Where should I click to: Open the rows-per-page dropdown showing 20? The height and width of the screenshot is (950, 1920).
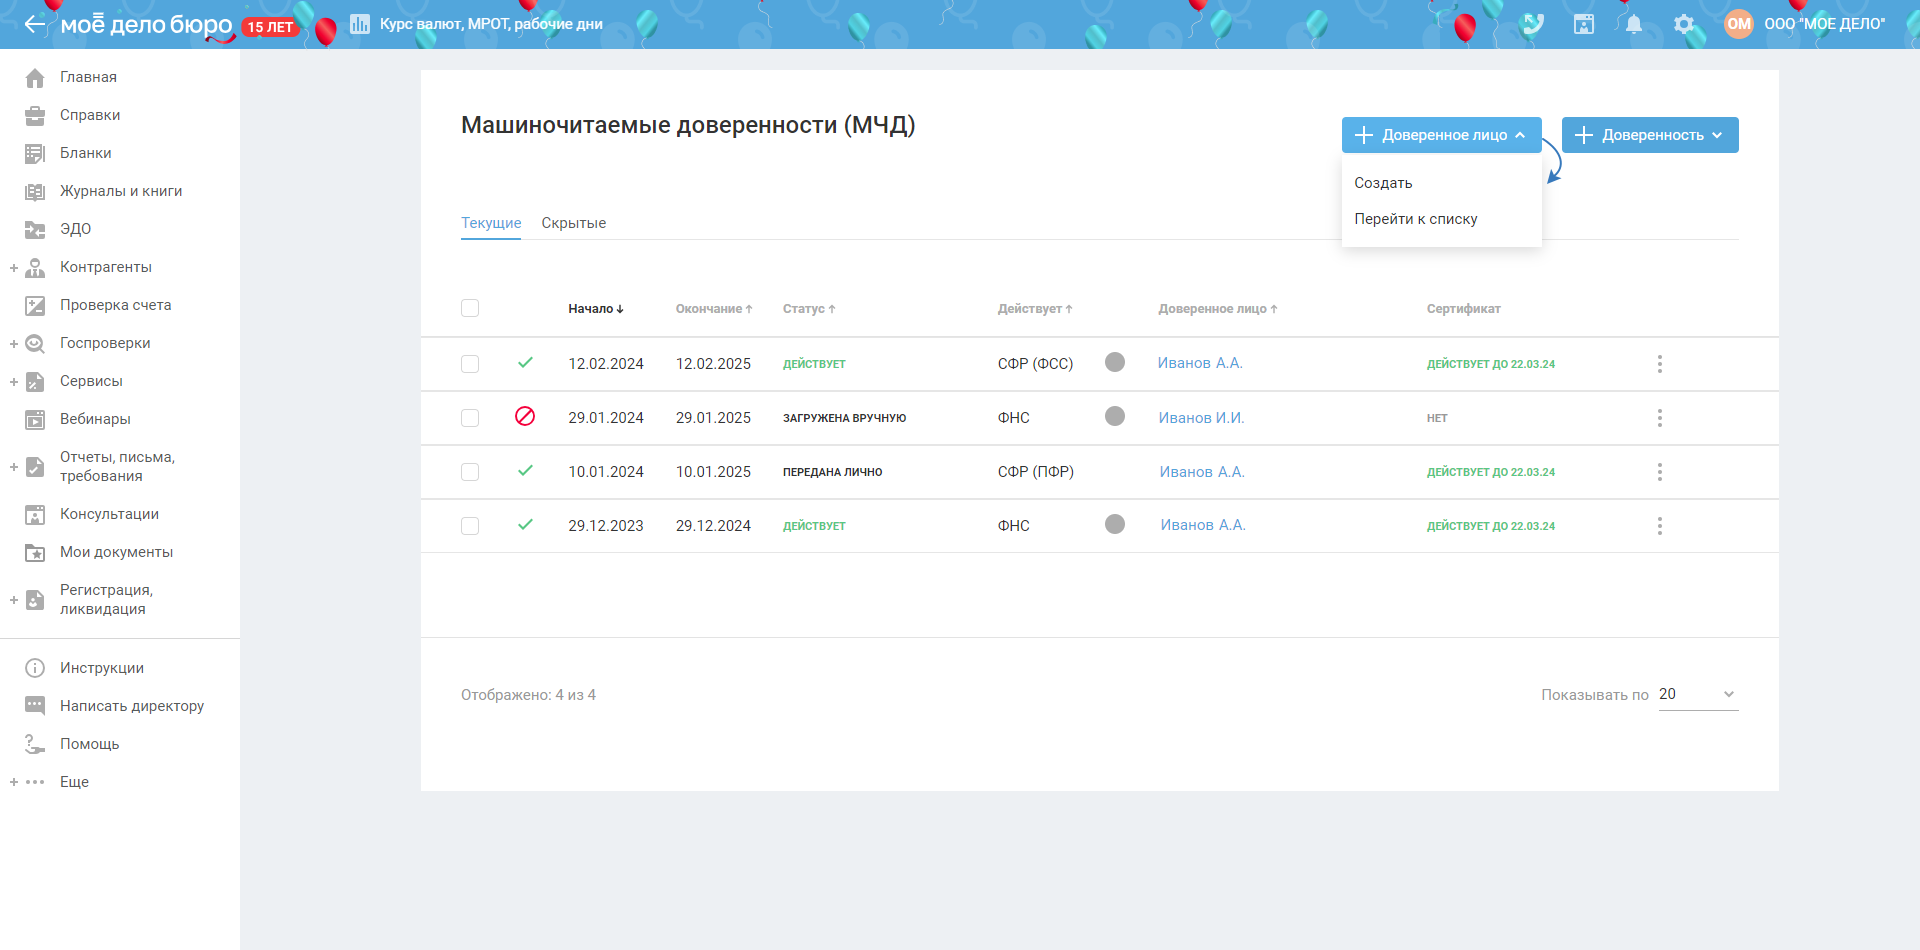point(1697,694)
